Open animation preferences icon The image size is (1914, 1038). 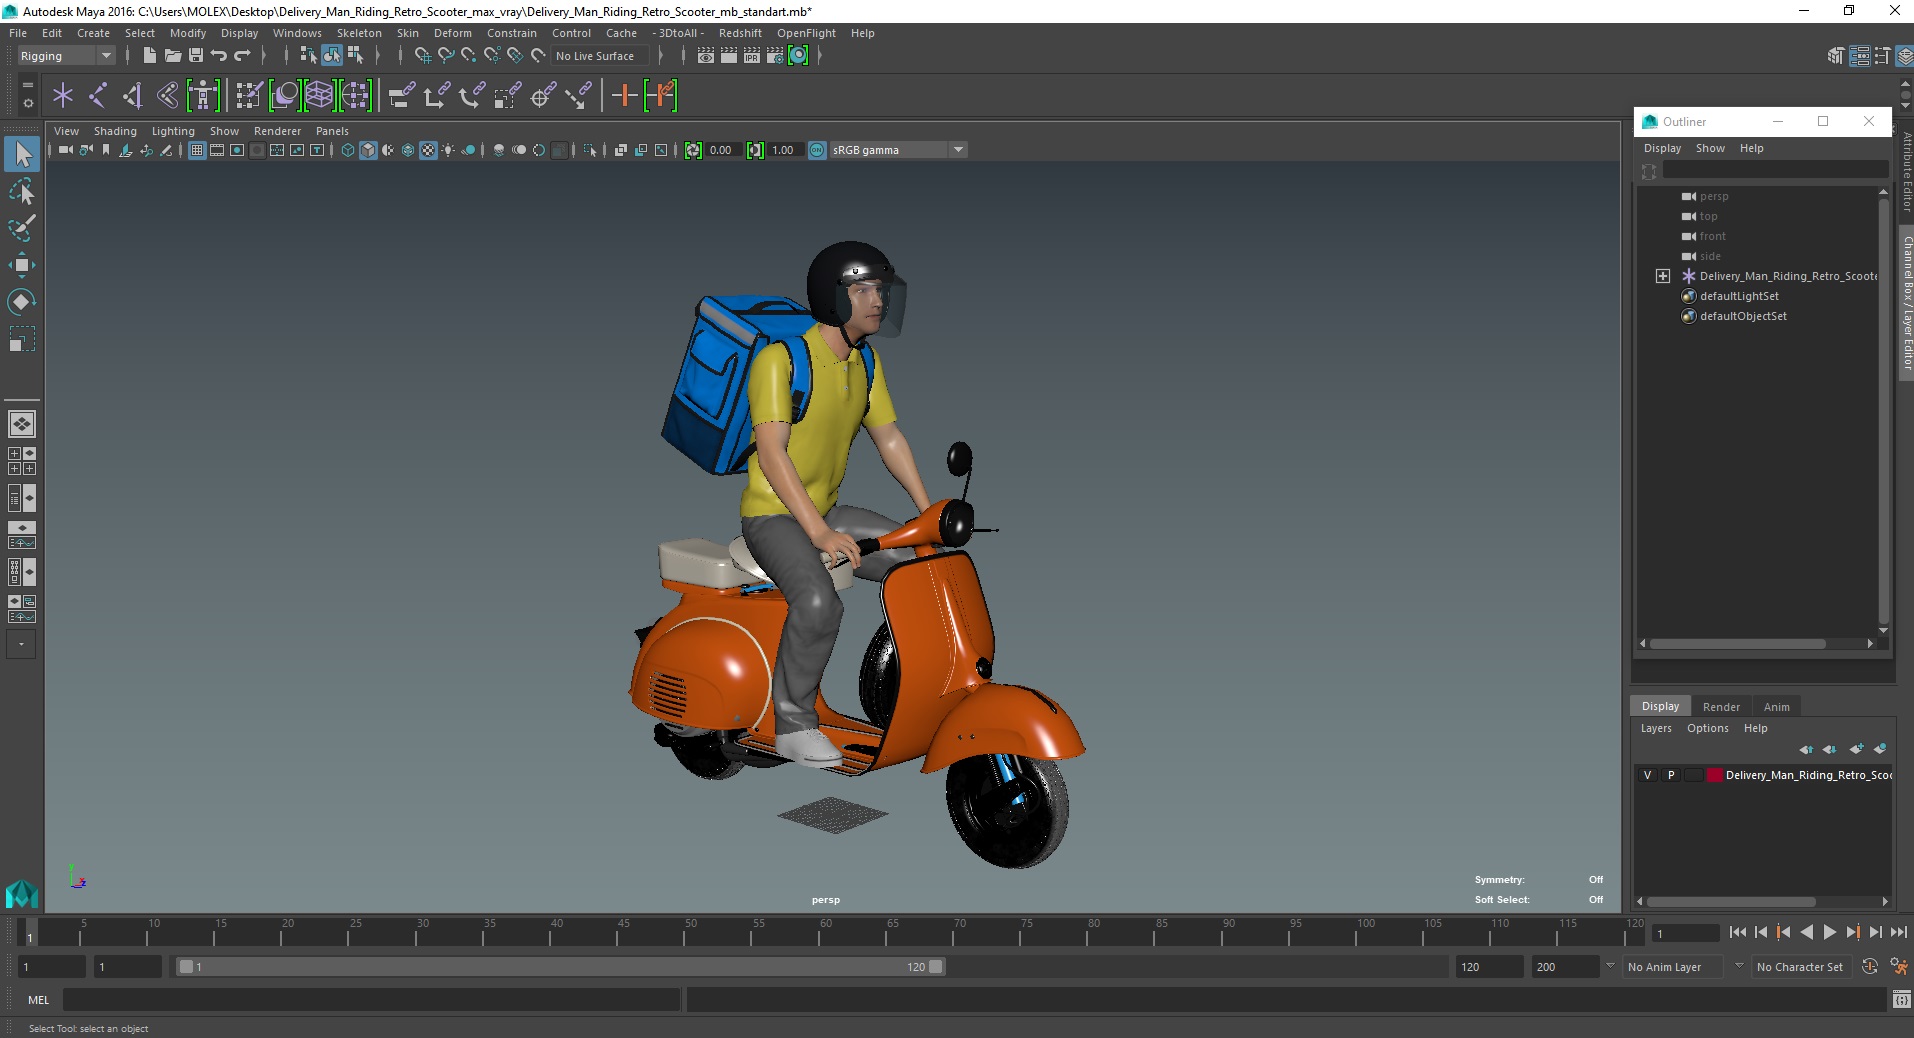tap(1898, 966)
